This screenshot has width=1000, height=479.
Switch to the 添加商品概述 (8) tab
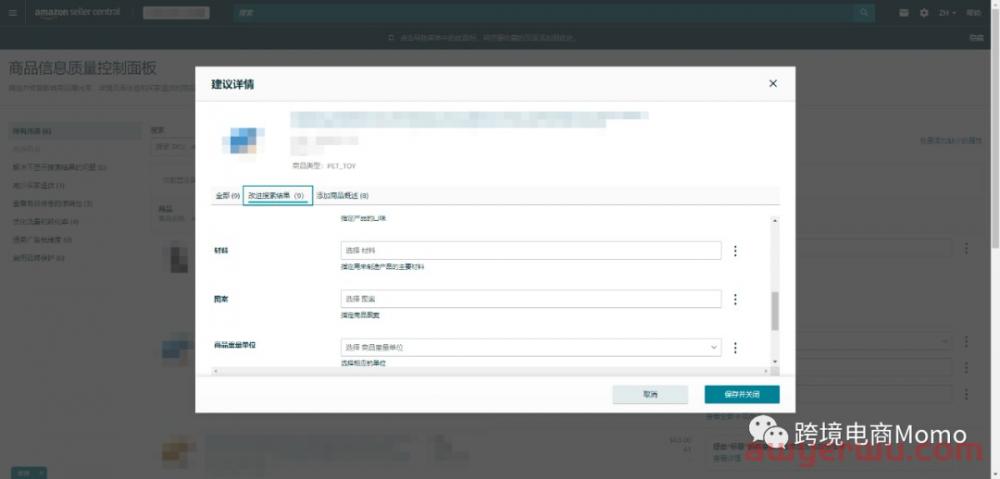342,195
